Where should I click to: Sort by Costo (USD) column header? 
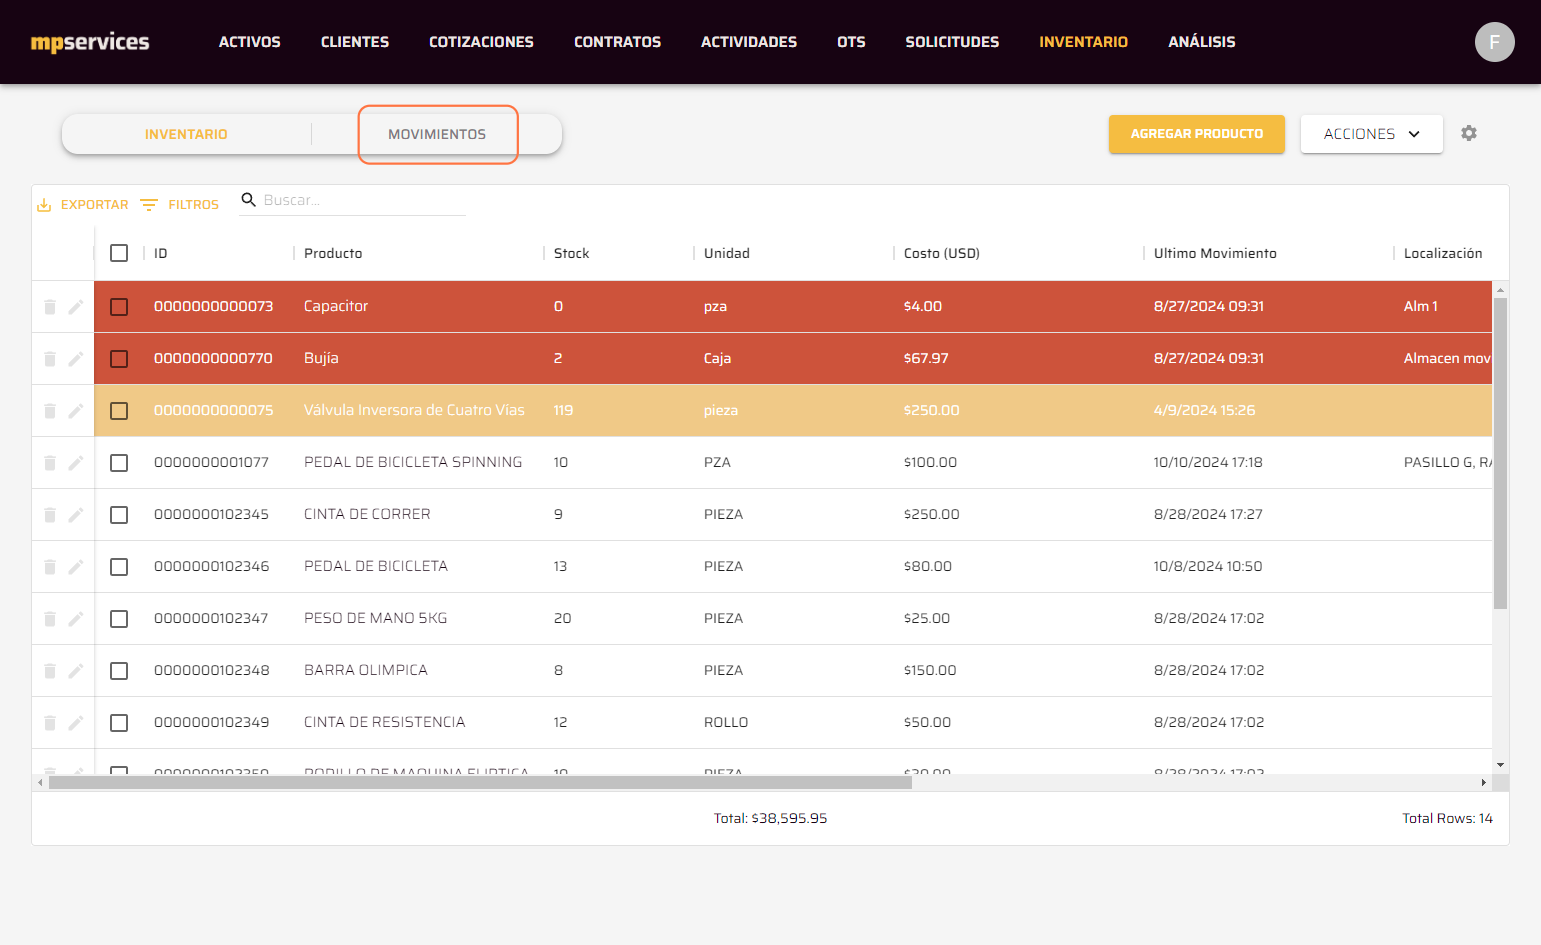pos(942,253)
